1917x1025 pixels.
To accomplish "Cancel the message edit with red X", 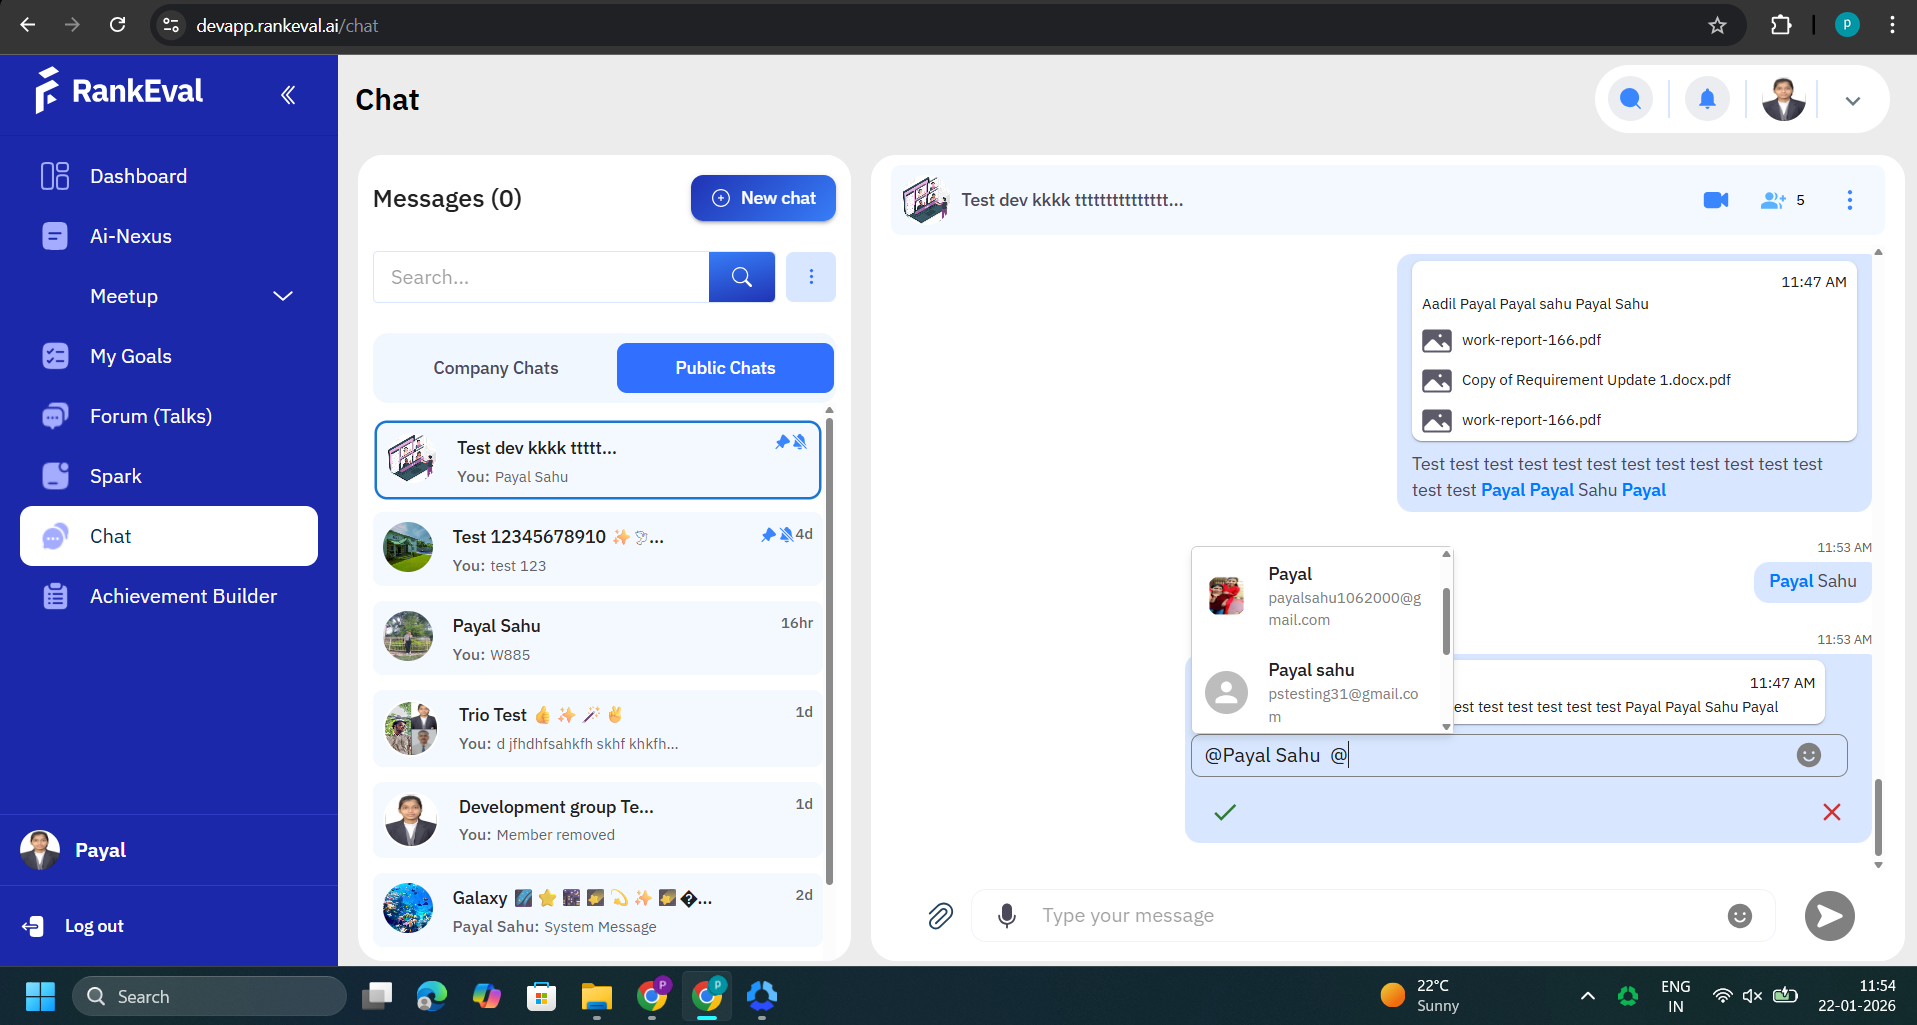I will [1831, 812].
